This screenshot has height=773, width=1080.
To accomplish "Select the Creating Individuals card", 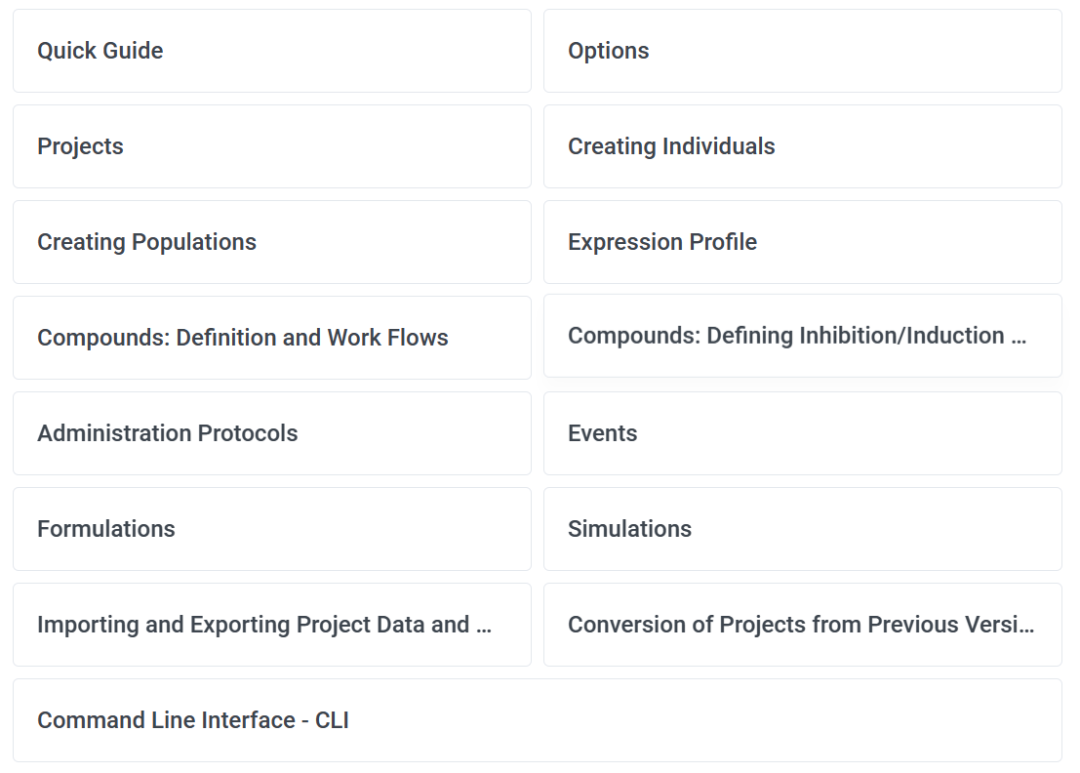I will 802,146.
